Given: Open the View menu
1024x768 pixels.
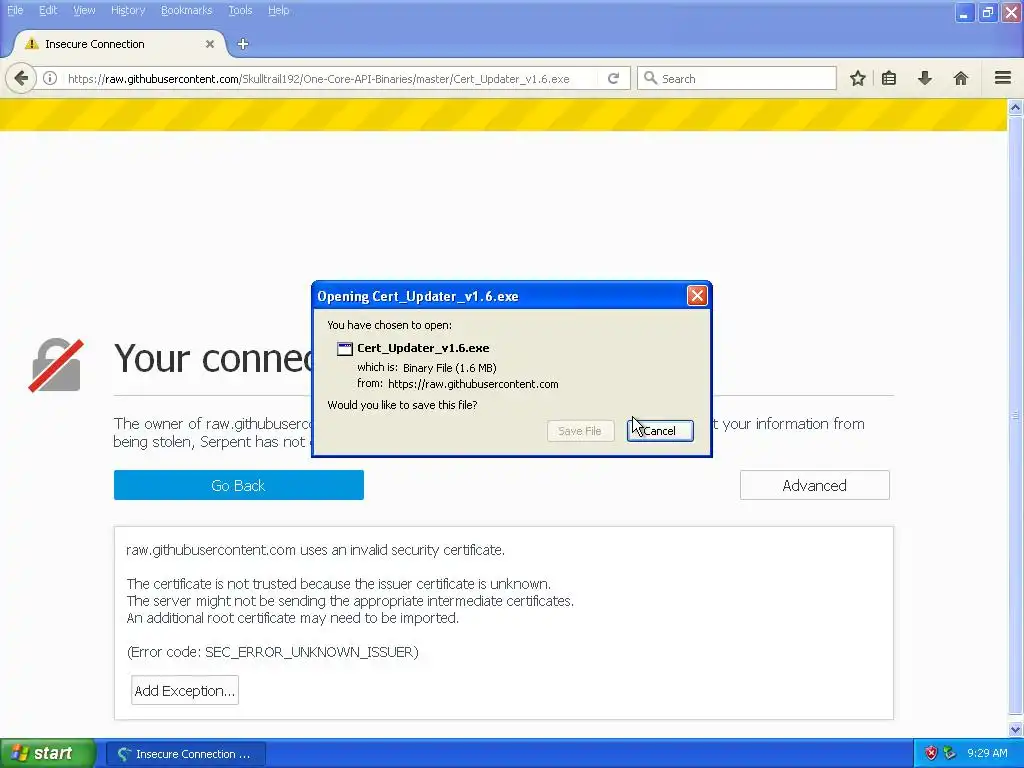Looking at the screenshot, I should tap(84, 10).
